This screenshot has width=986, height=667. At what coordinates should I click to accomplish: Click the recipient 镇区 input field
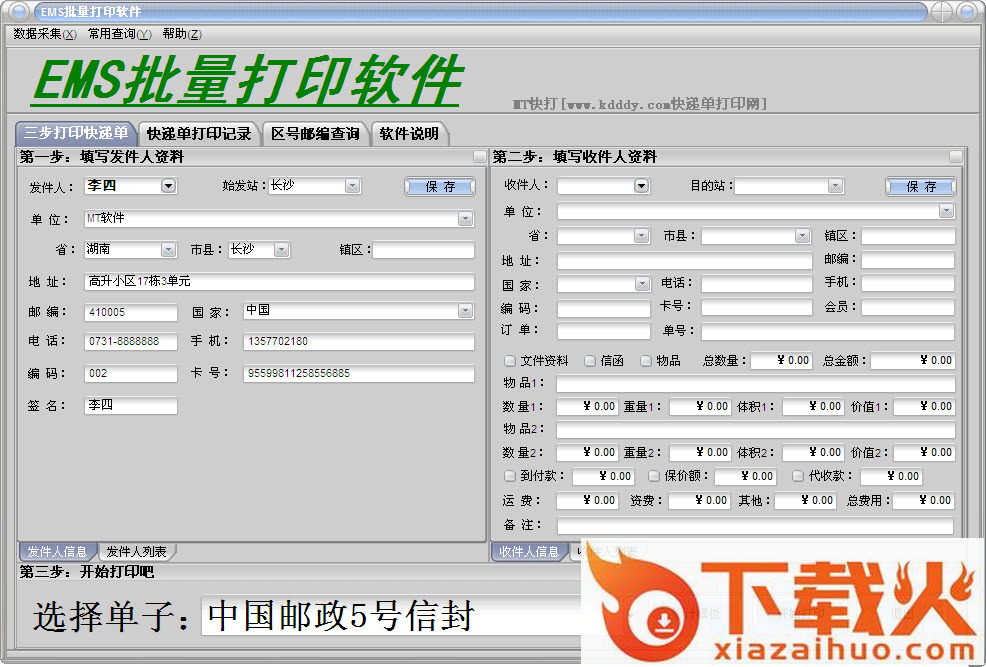[x=908, y=236]
